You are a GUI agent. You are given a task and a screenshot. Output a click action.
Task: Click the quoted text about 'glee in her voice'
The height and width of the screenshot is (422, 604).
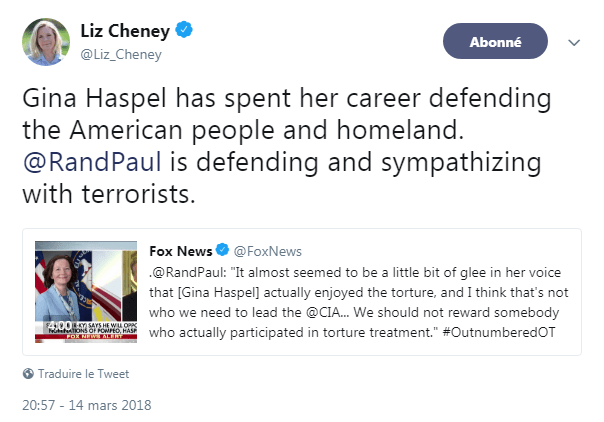coord(390,271)
